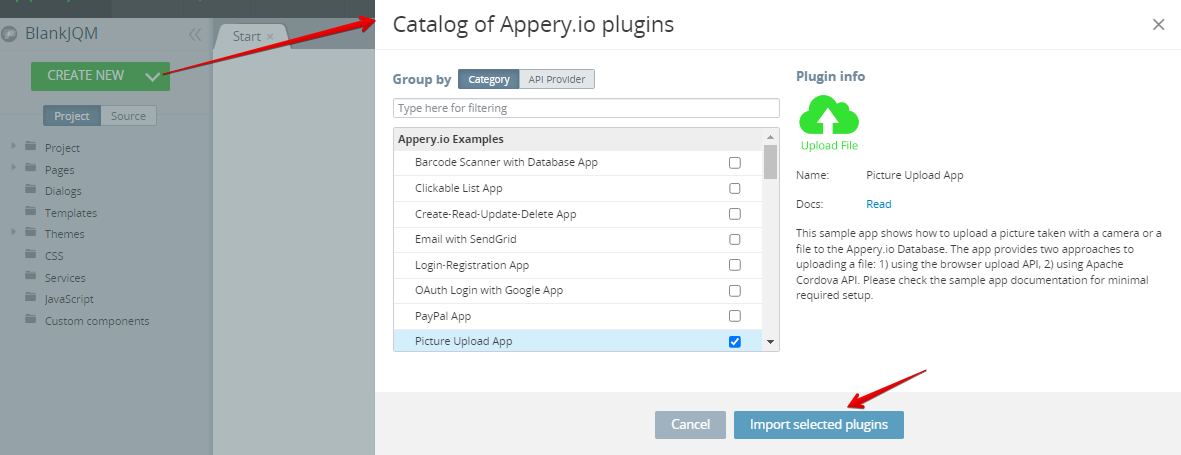Click the BlankJQM app icon
The image size is (1181, 455).
[x=10, y=34]
